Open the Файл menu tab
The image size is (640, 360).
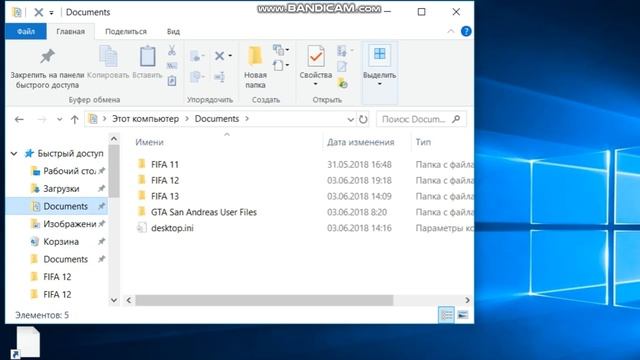pos(26,31)
